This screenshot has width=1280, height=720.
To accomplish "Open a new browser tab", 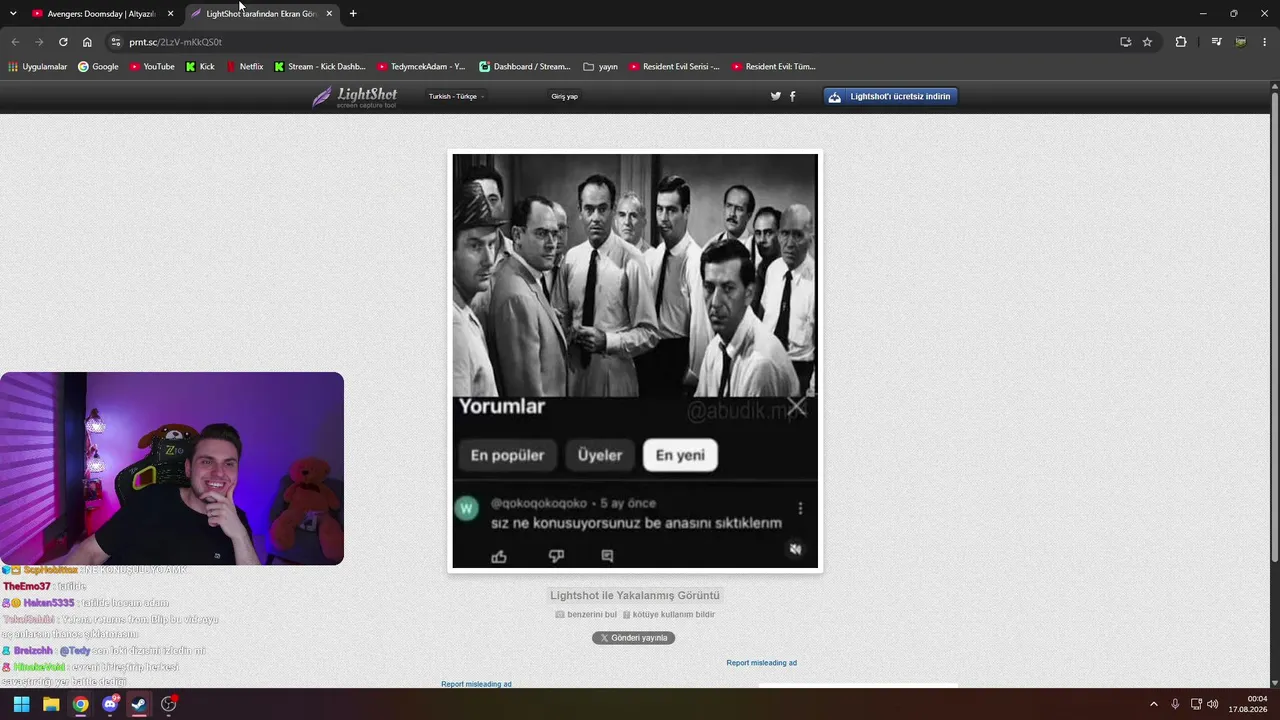I will tap(353, 14).
